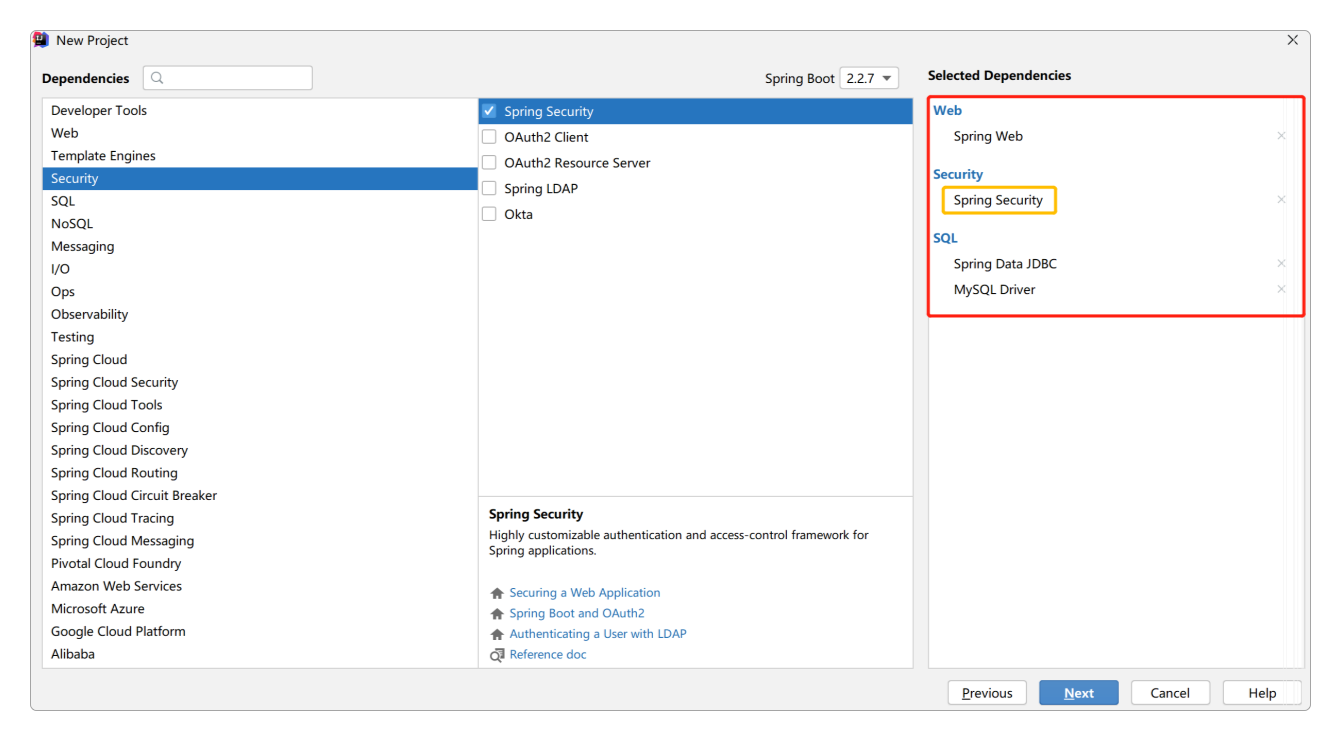Open the Spring Cloud Discovery category
The height and width of the screenshot is (741, 1341).
(x=260, y=450)
